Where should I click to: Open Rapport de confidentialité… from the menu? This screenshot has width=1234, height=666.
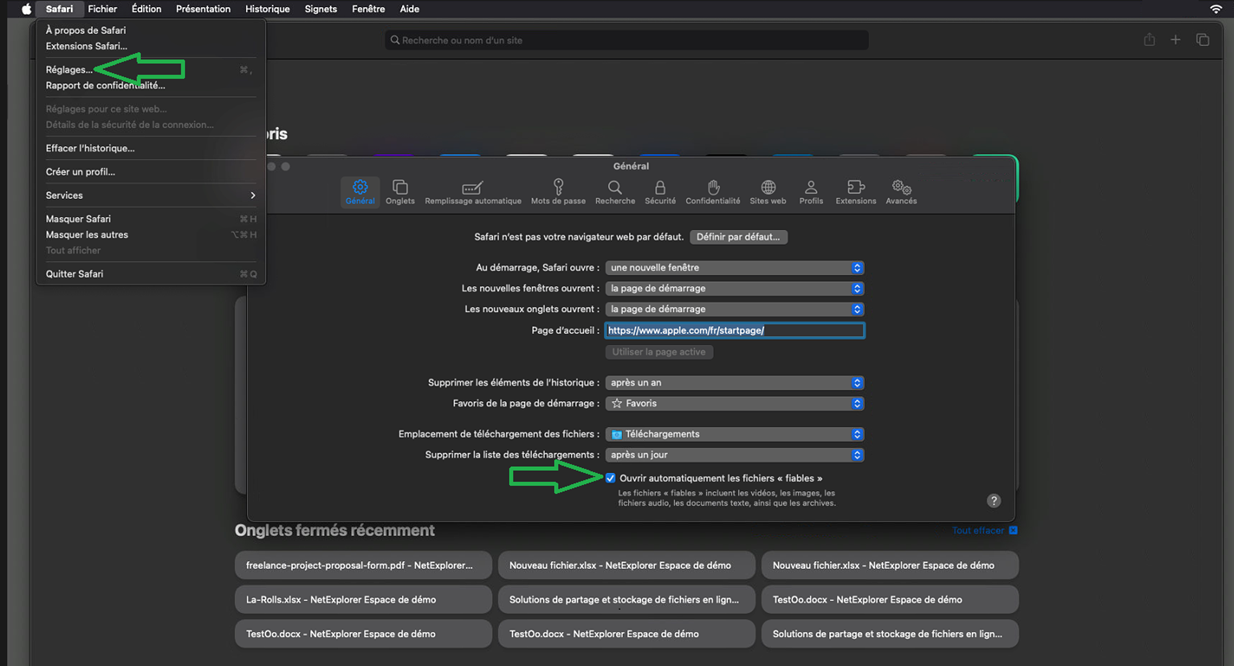point(150,85)
